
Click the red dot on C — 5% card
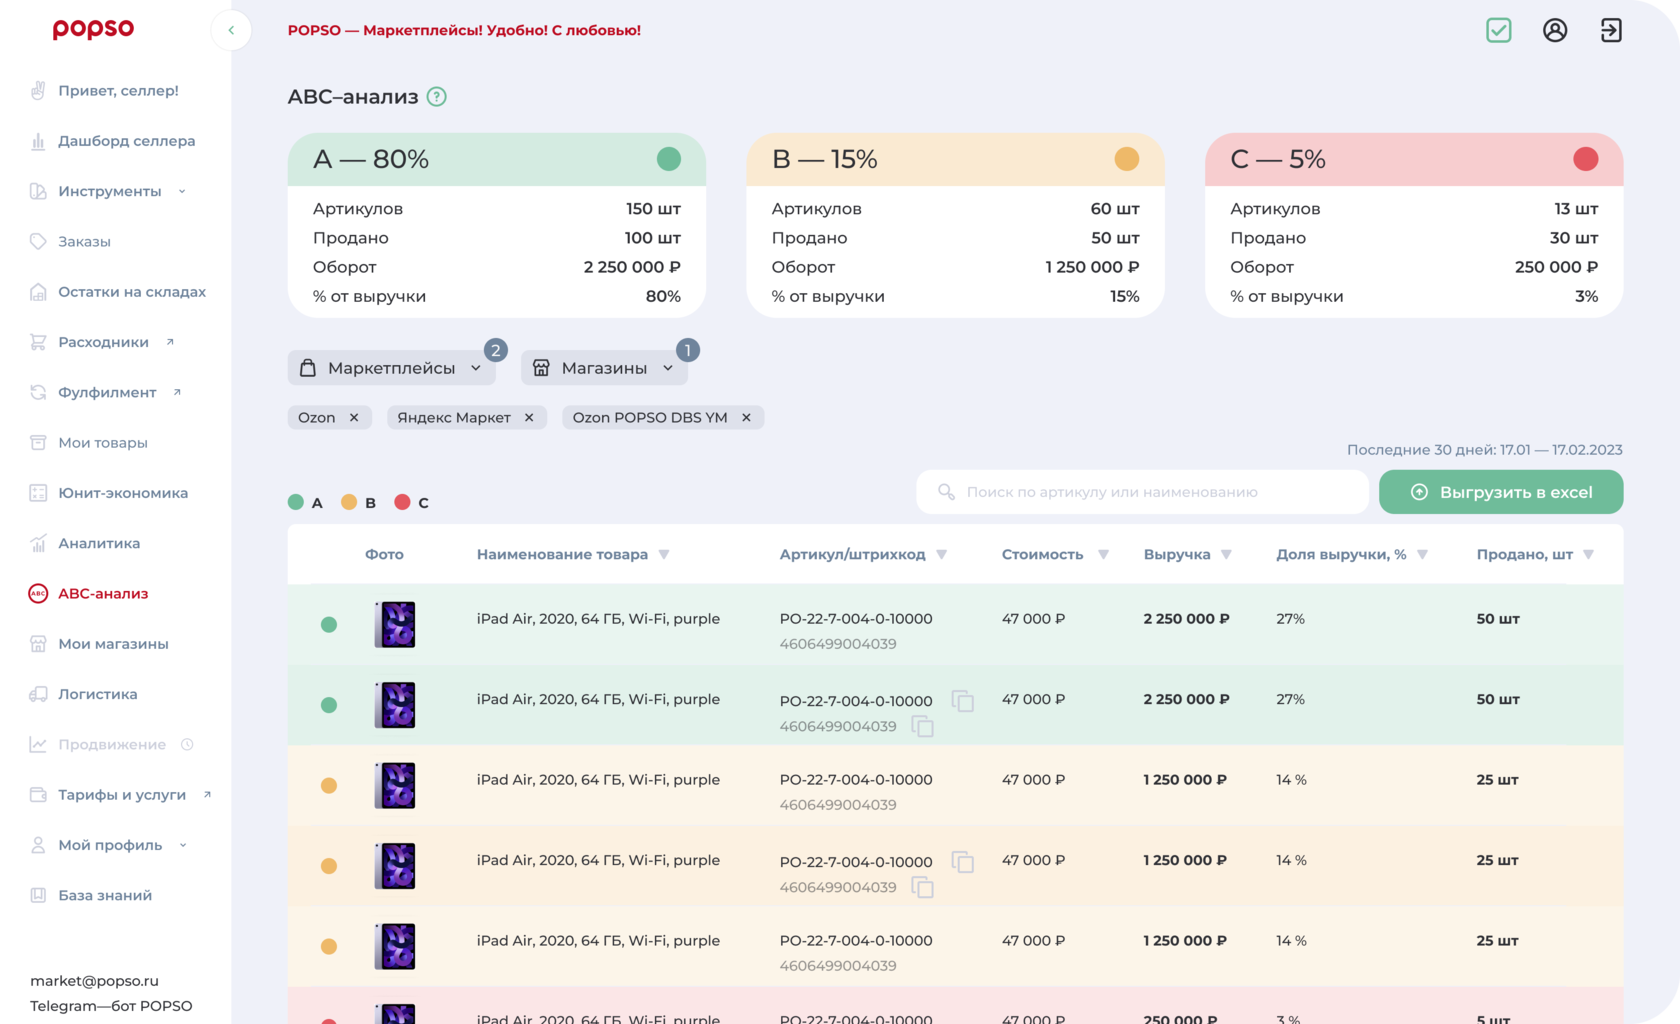pos(1586,159)
